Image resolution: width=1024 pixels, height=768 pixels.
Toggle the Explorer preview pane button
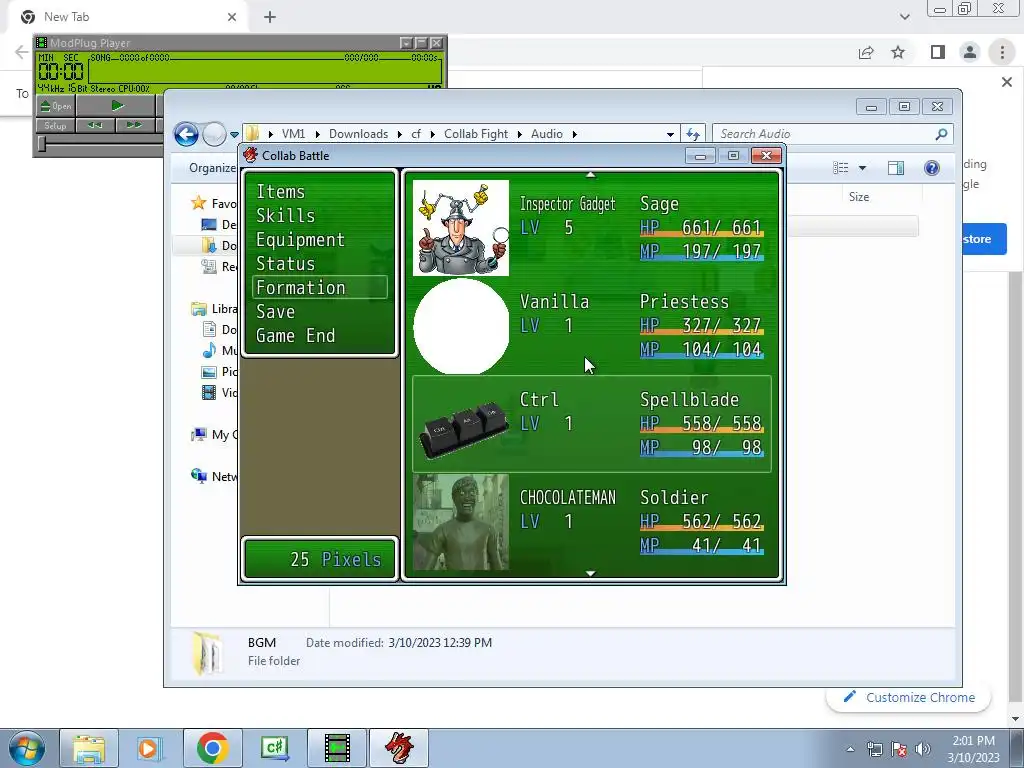[x=896, y=168]
